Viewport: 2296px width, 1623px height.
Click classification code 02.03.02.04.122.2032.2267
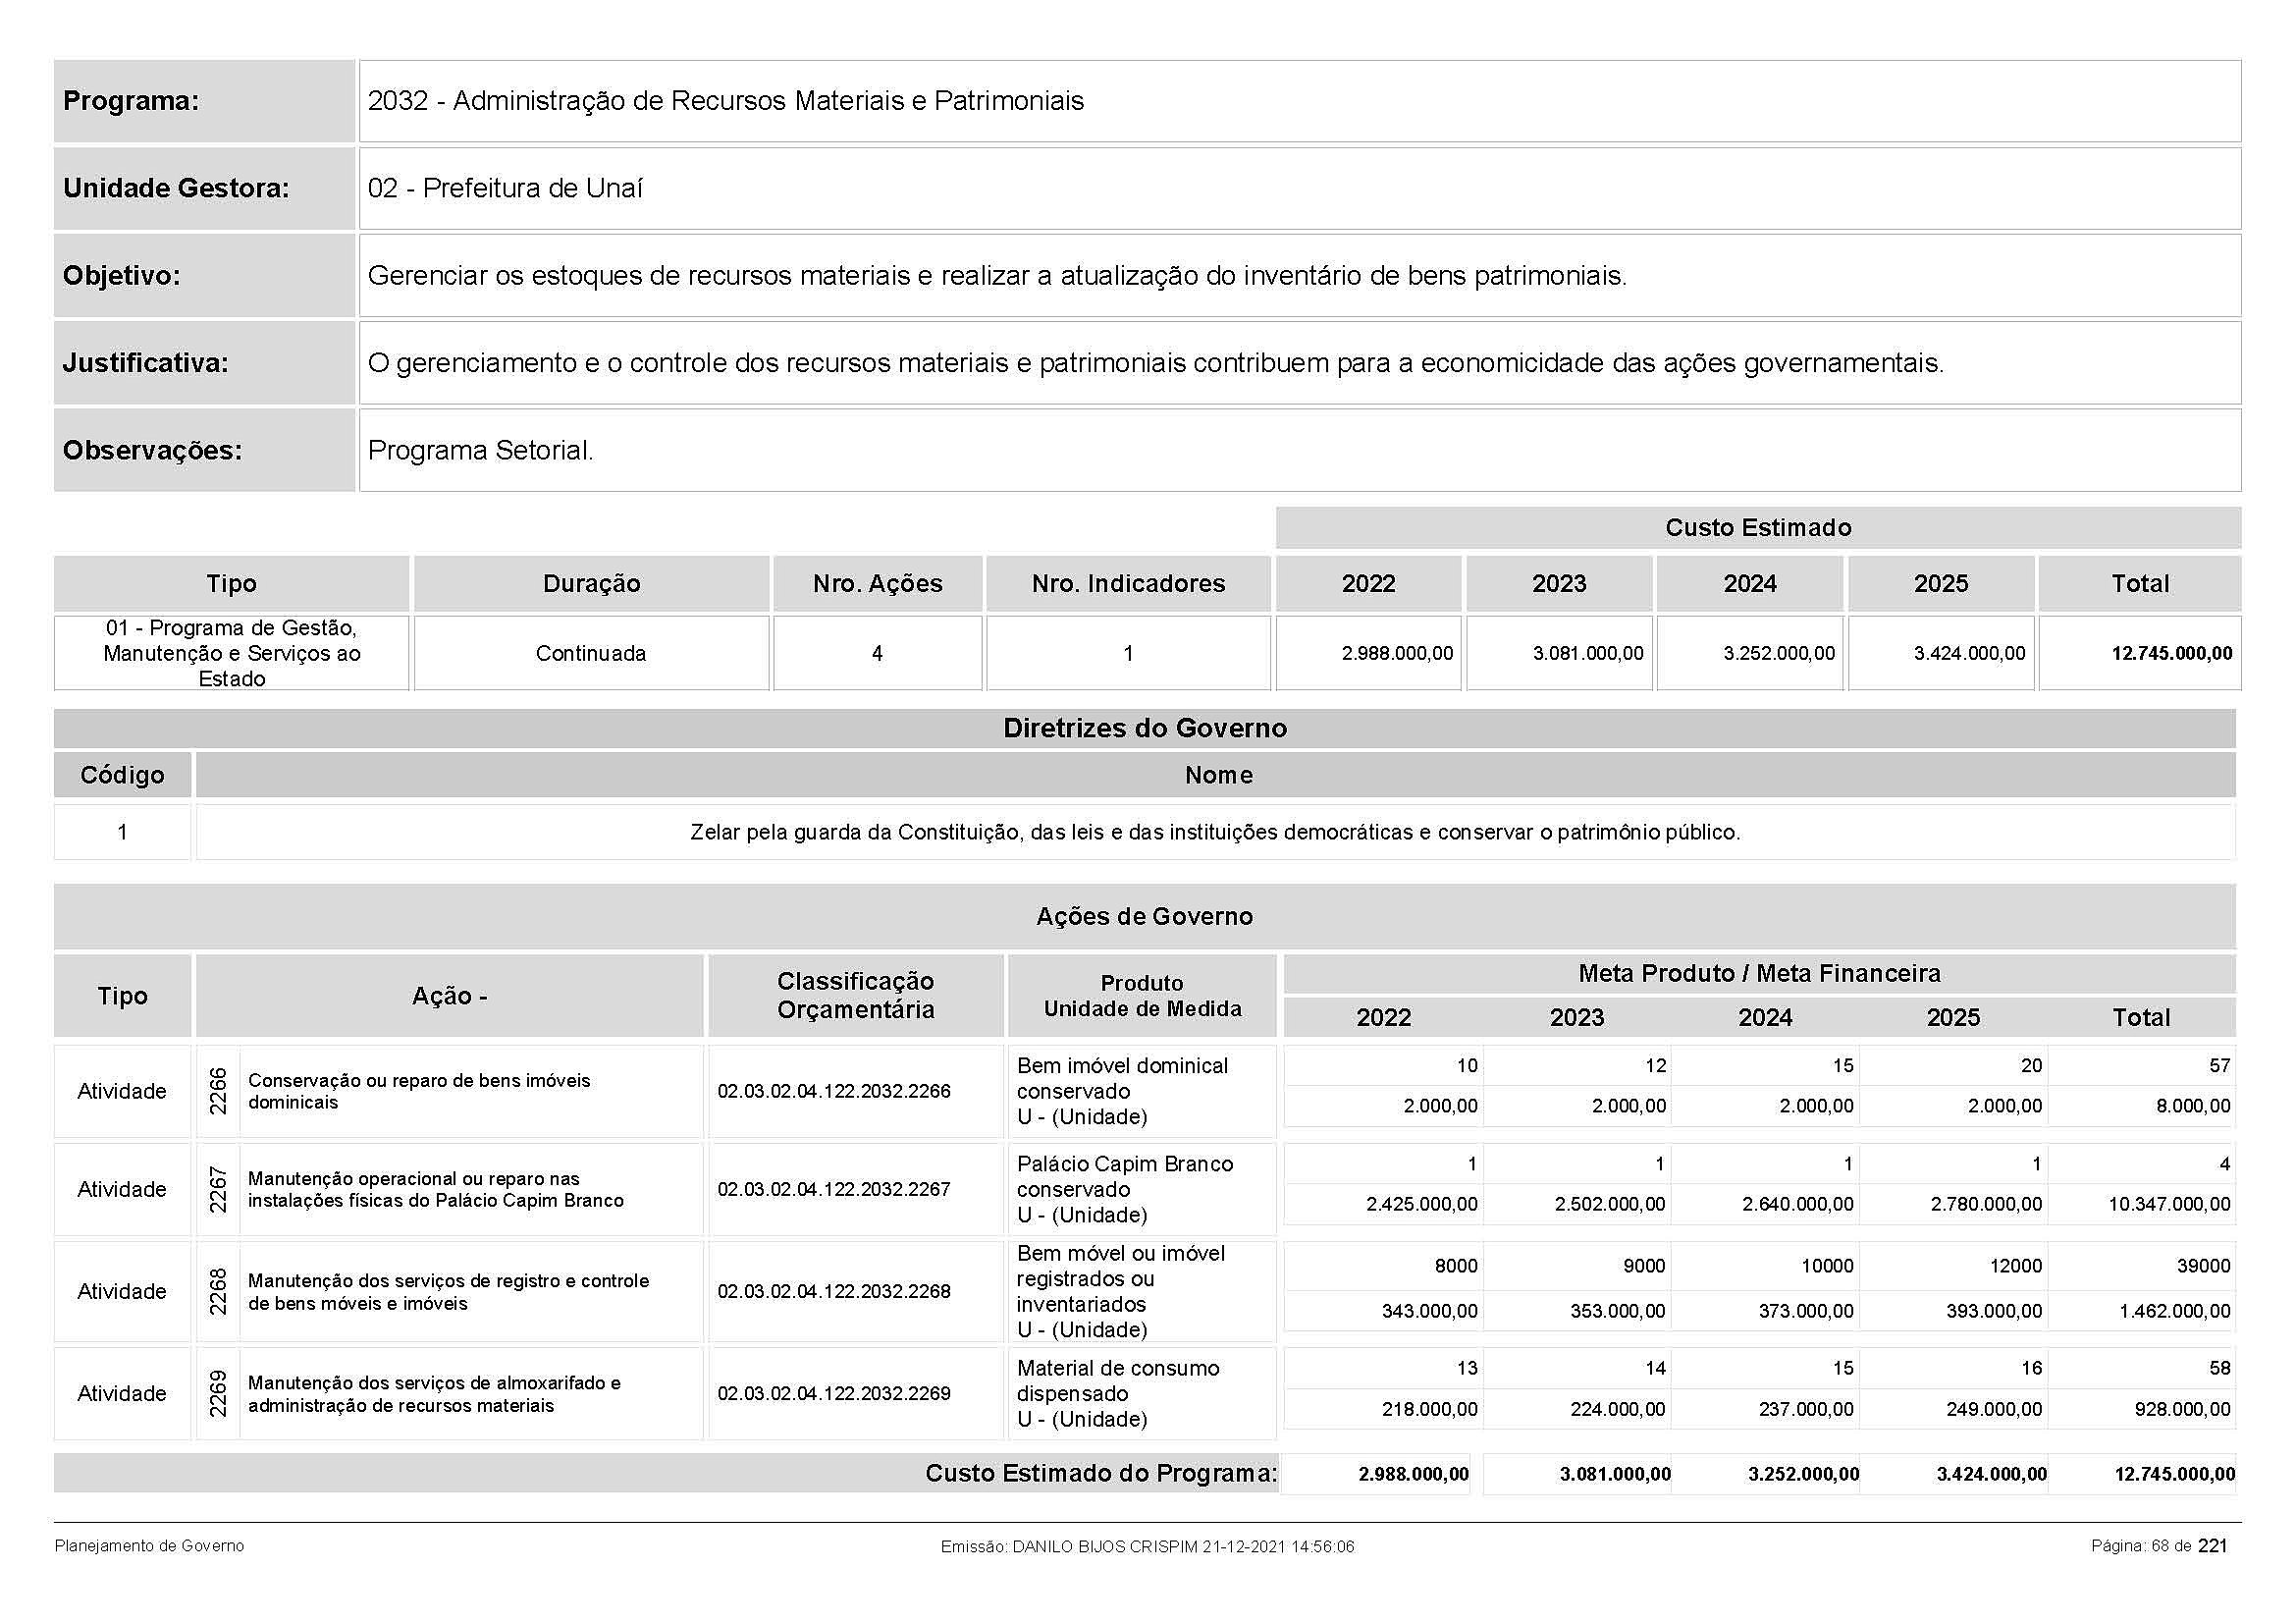(834, 1190)
